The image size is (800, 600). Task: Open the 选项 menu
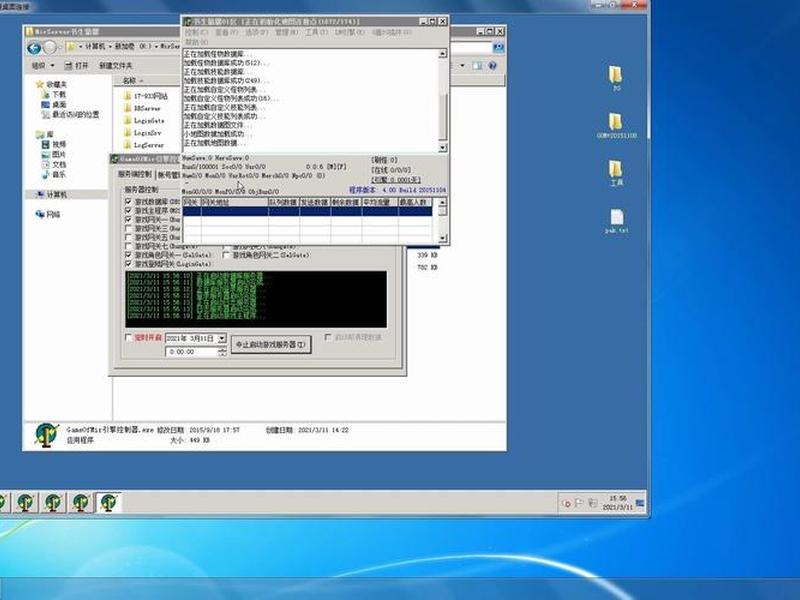click(x=256, y=32)
